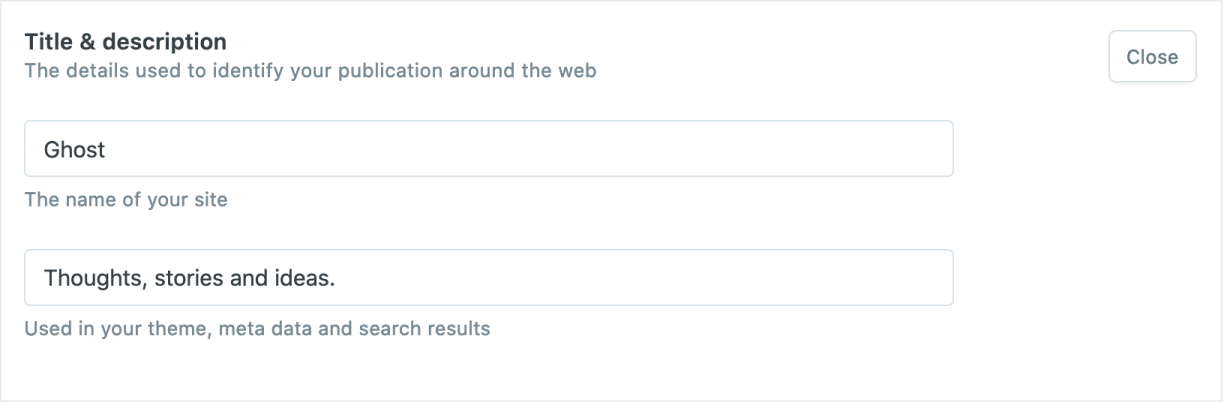Click the word Ghost in the title input

(x=75, y=149)
